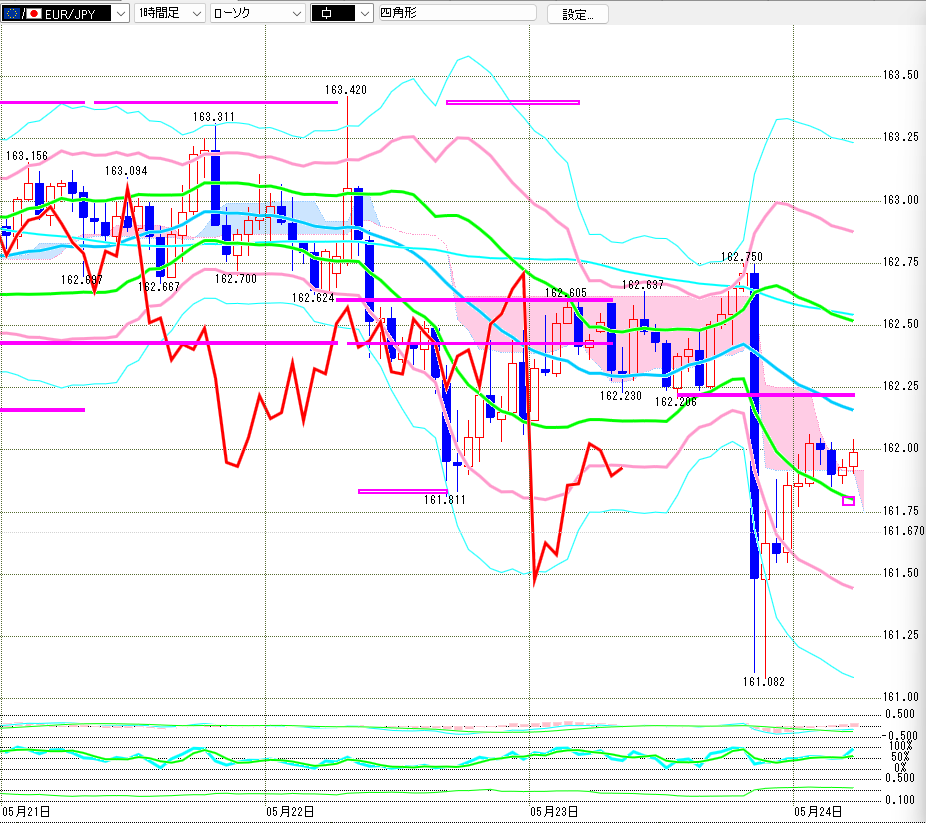Click the 0.100 indicator scale label
Image resolution: width=926 pixels, height=823 pixels.
(900, 800)
